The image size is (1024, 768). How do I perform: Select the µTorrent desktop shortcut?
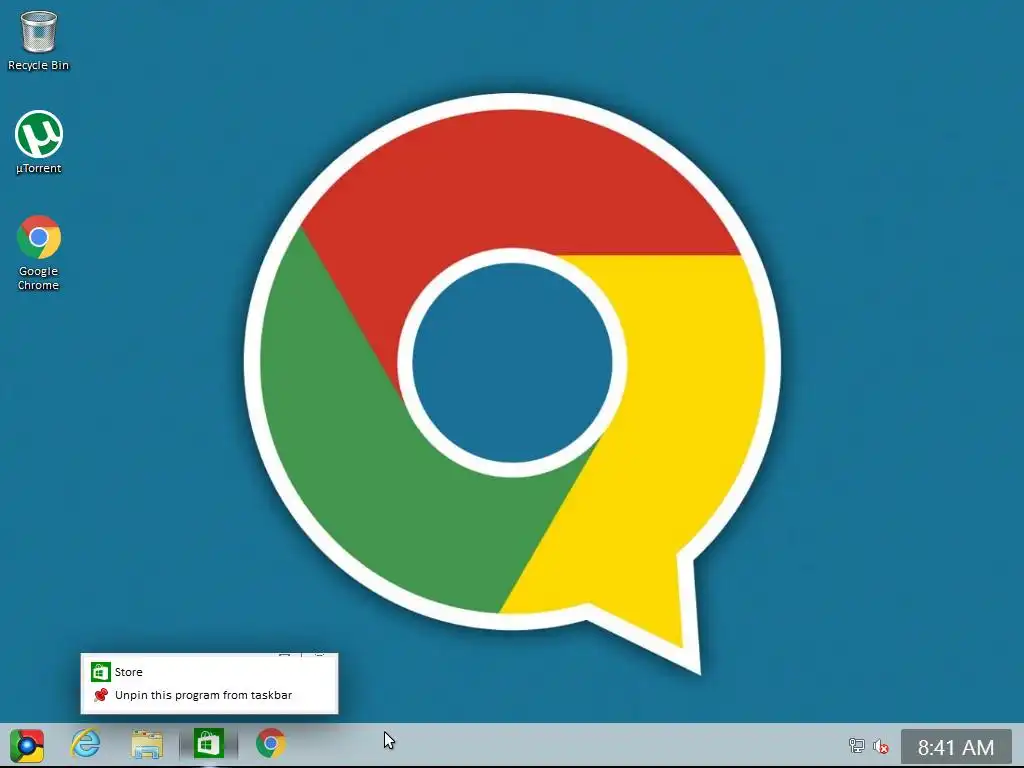point(39,142)
